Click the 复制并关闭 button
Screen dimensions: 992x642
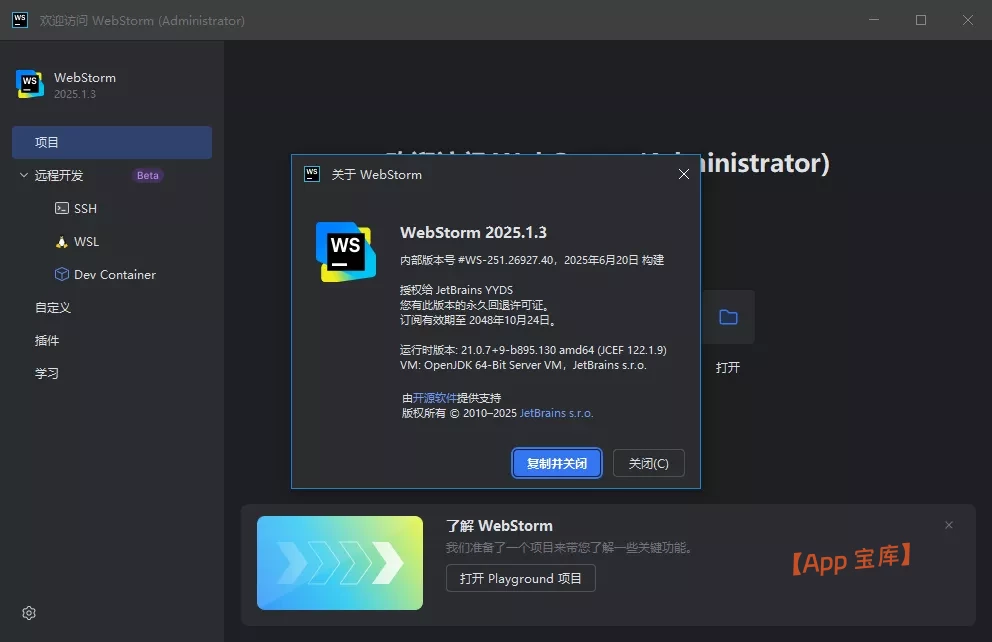click(556, 463)
